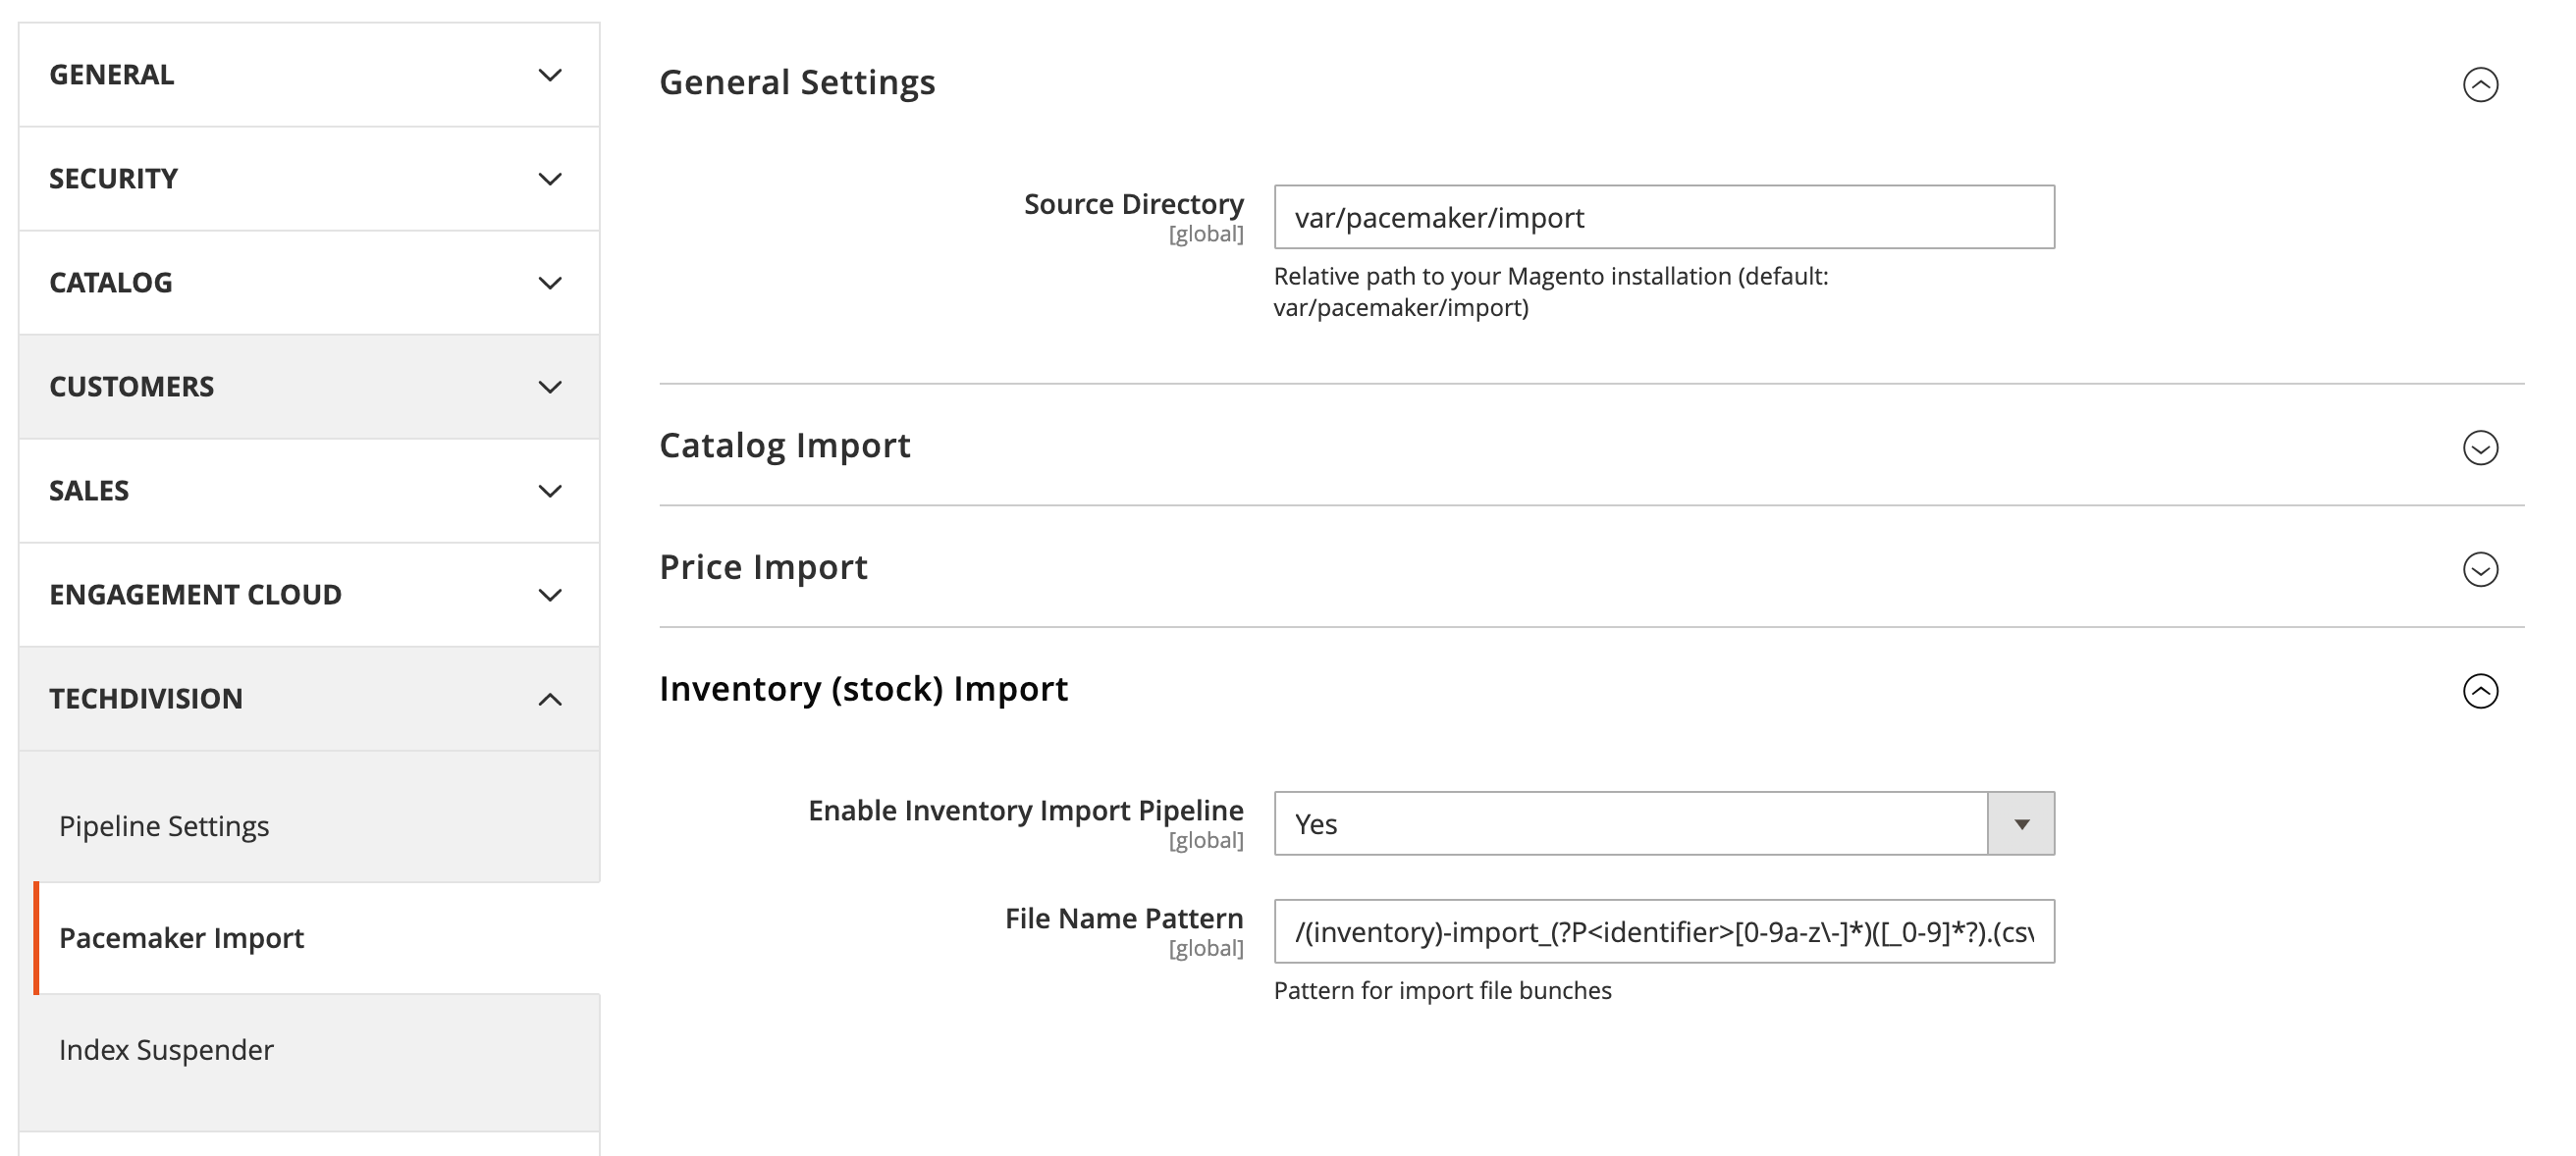
Task: Expand the SECURITY sidebar chevron
Action: click(550, 179)
